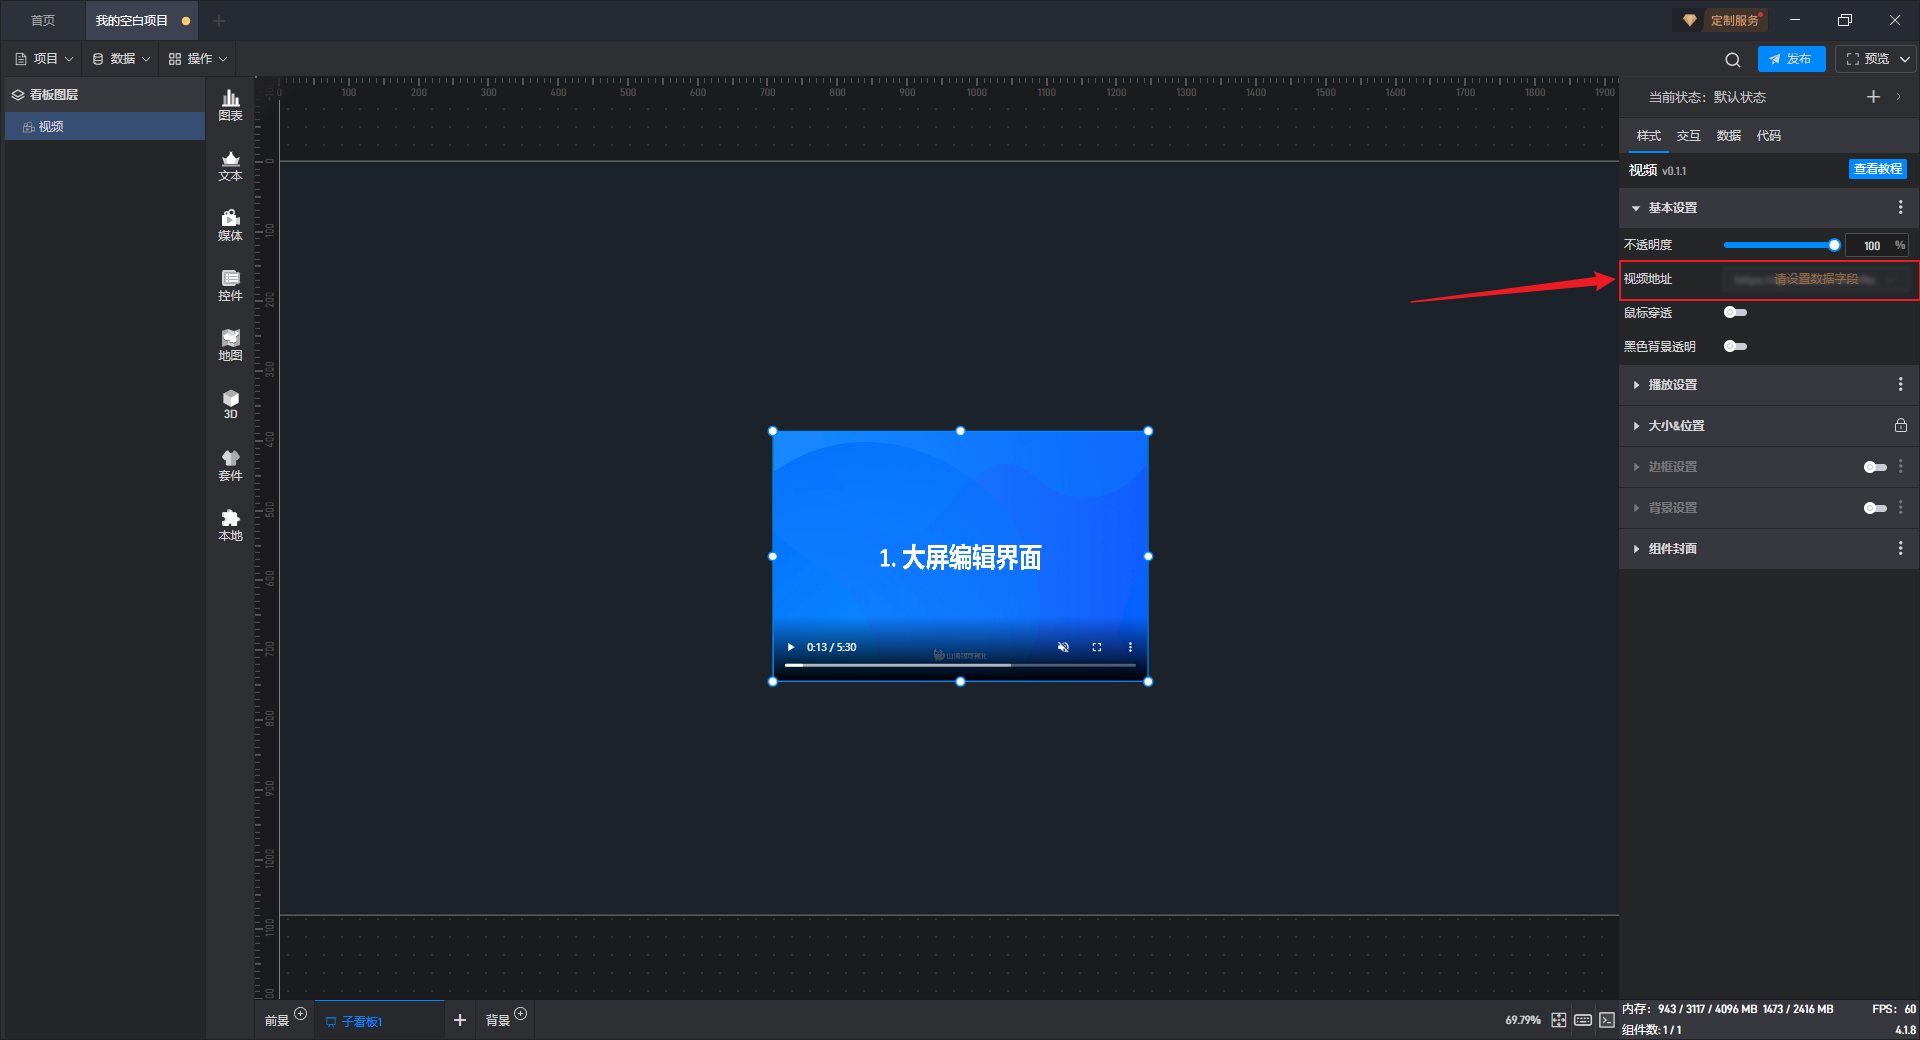Screen dimensions: 1920x1040
Task: Open 基本设置 three-dot options menu
Action: [x=1900, y=207]
